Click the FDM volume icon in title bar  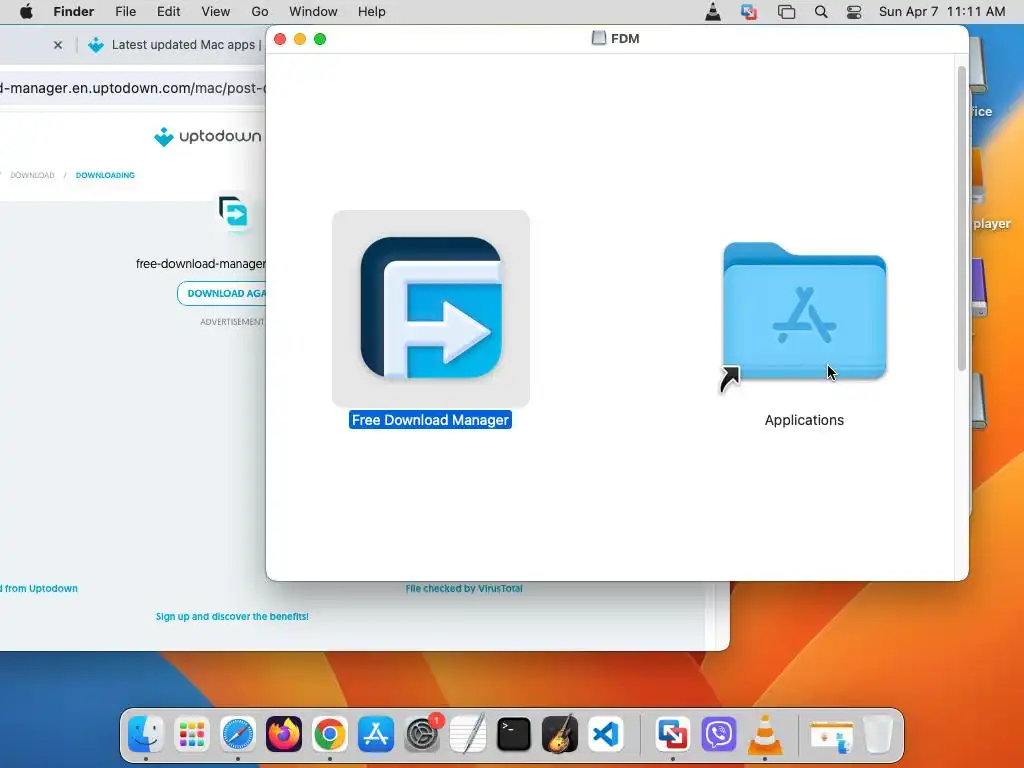598,39
